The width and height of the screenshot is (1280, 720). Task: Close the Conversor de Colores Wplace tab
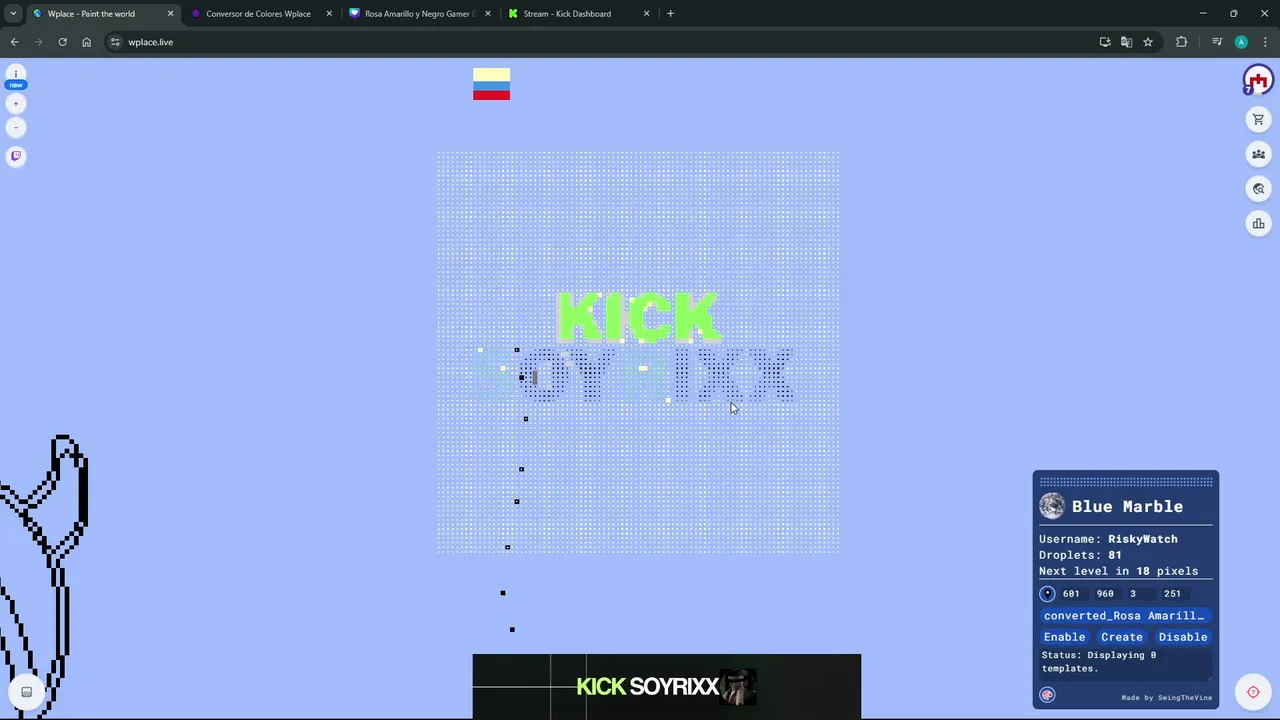click(329, 14)
